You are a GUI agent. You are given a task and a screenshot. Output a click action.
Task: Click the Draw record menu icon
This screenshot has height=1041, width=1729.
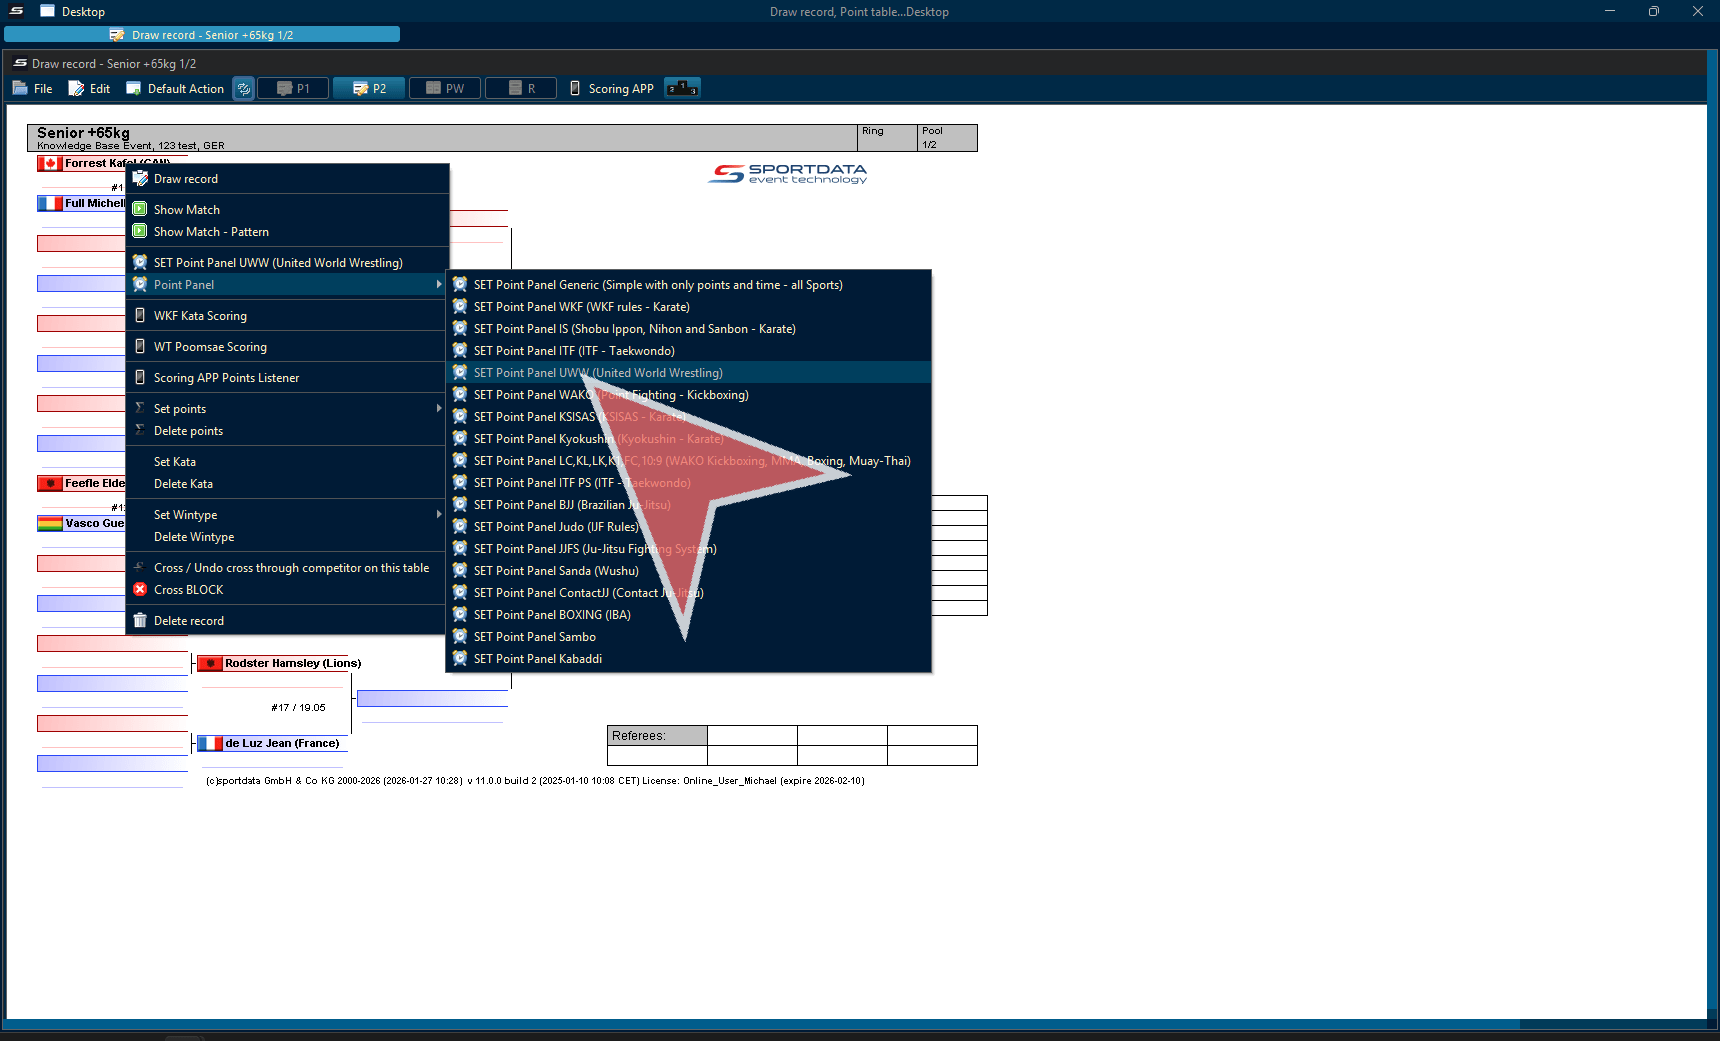click(x=140, y=179)
